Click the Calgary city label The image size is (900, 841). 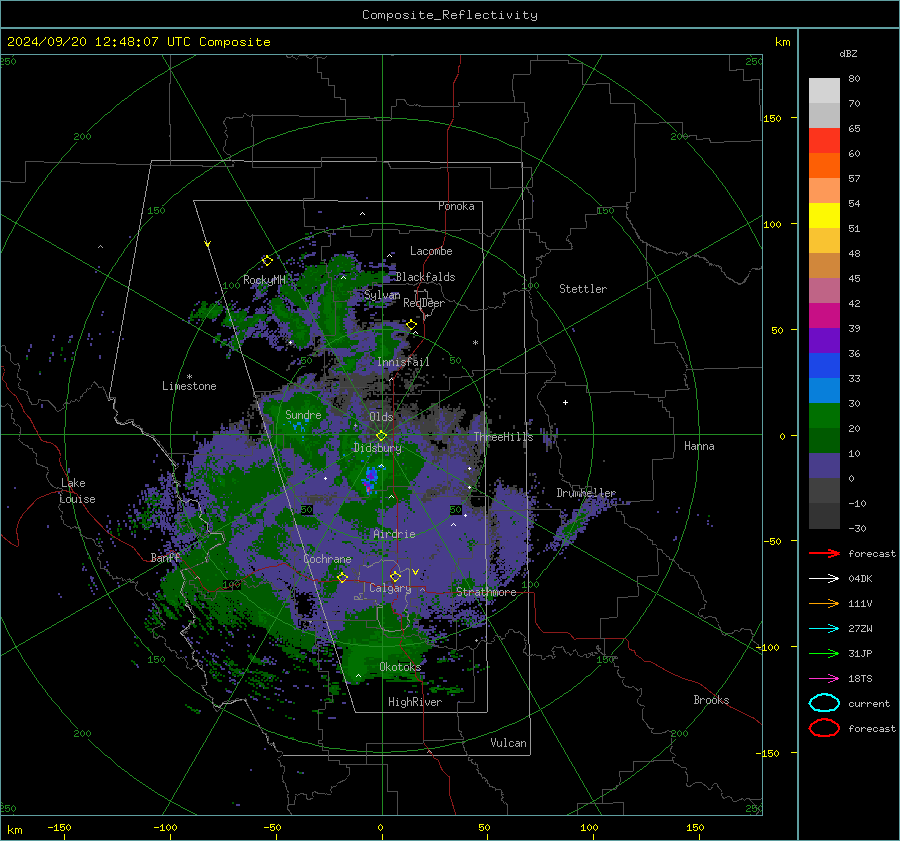tap(390, 588)
